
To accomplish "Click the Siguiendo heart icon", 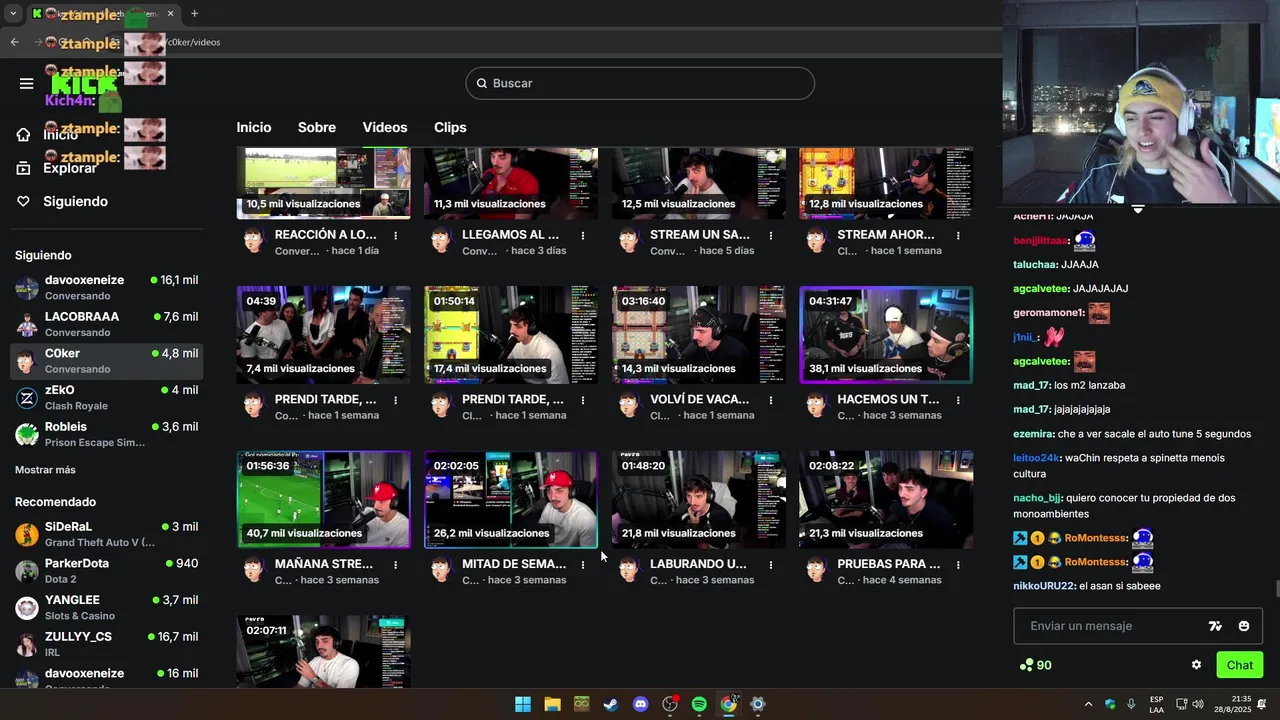I will pos(24,202).
